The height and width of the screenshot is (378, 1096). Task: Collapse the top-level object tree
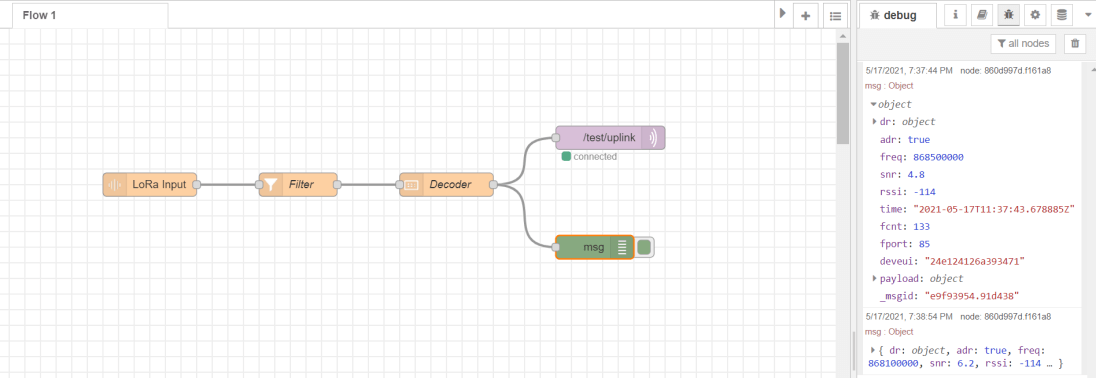(x=874, y=104)
